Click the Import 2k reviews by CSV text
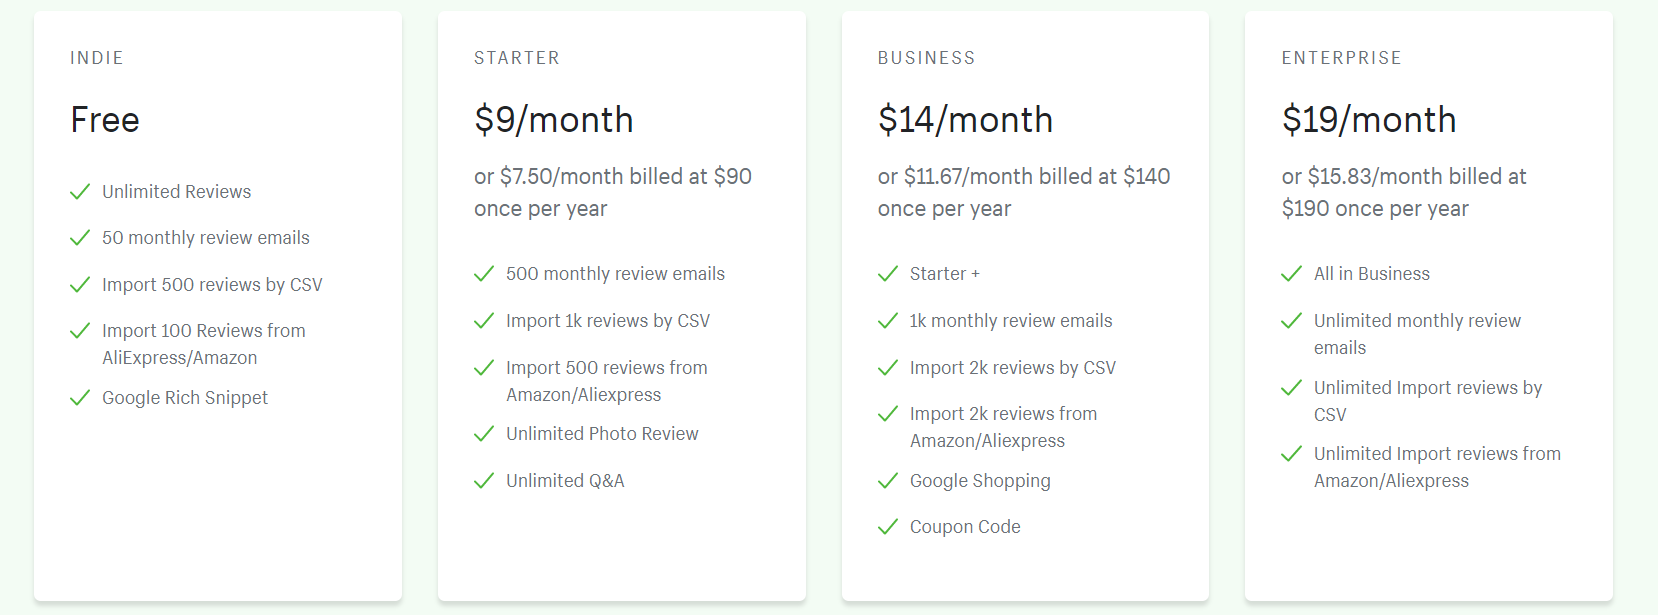1658x615 pixels. click(x=1013, y=368)
